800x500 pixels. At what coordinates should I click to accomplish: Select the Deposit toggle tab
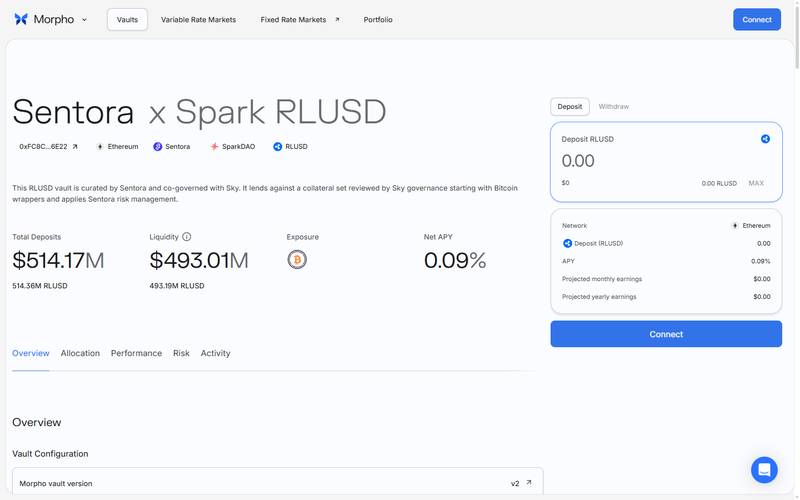point(570,107)
